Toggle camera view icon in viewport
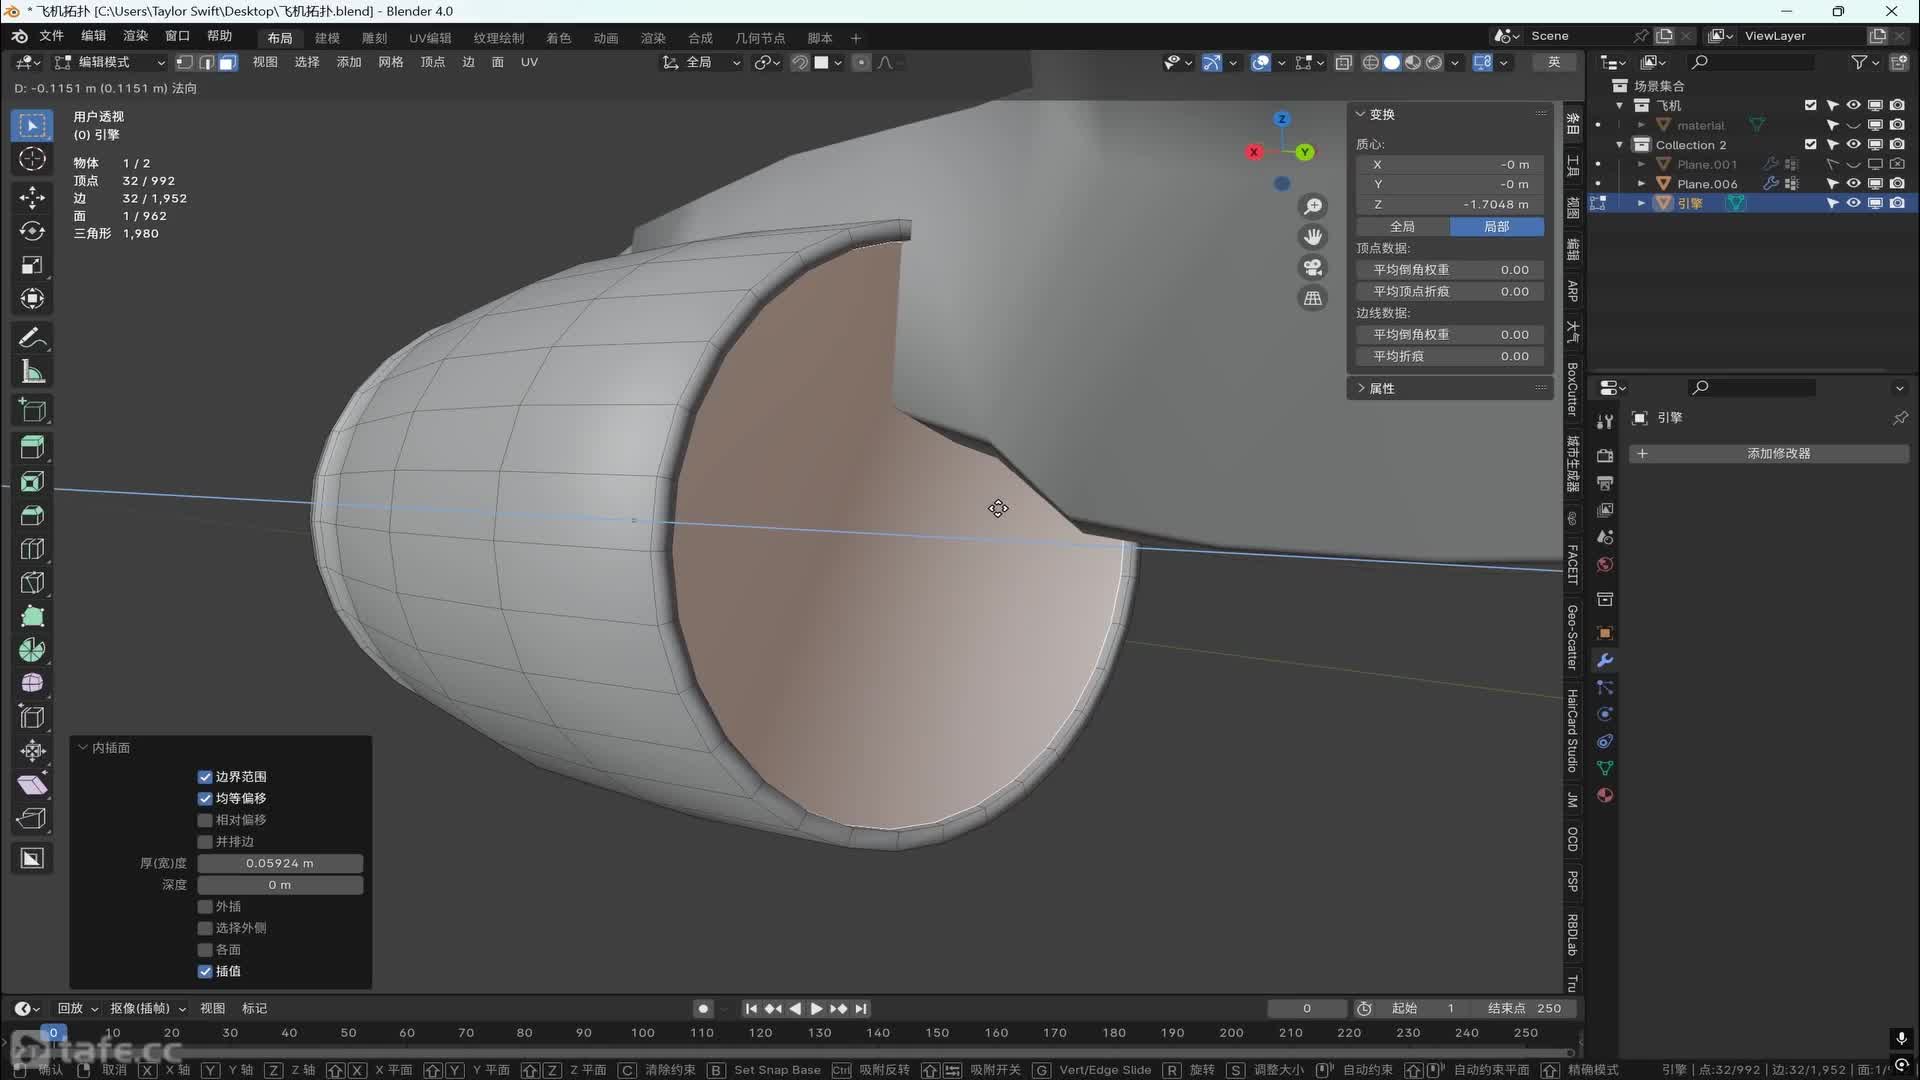 click(1312, 268)
